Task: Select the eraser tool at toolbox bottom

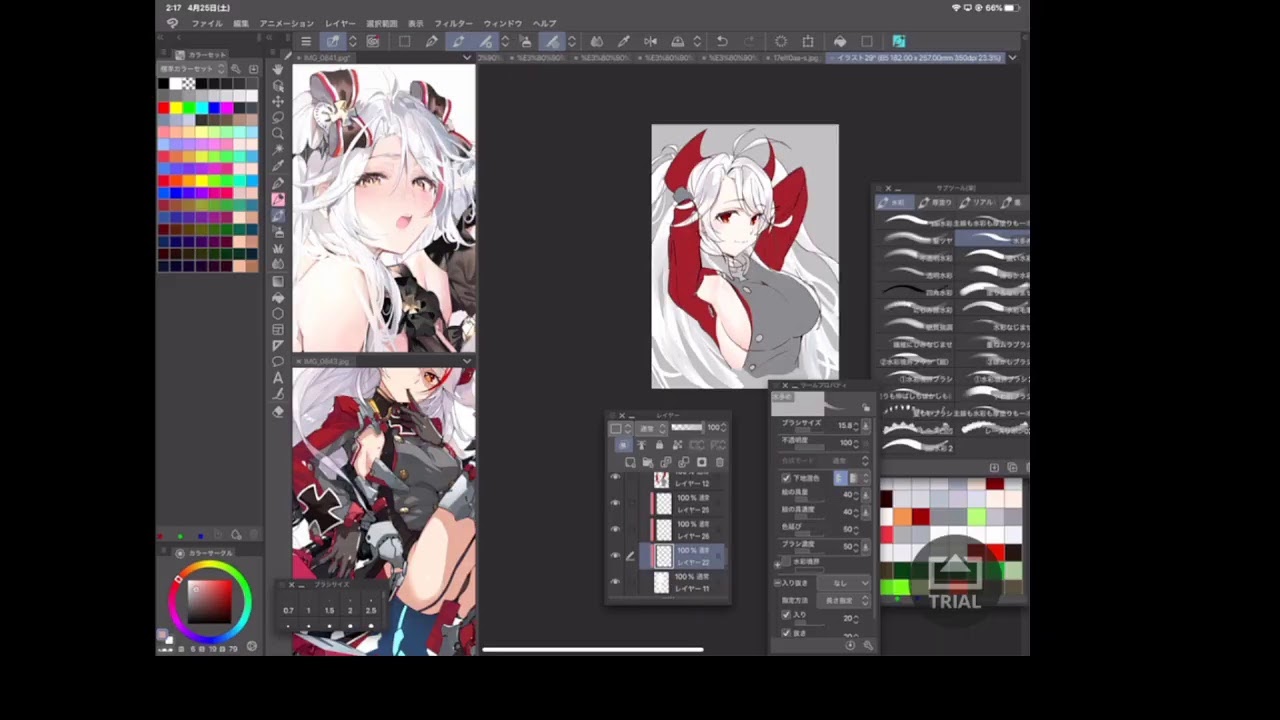Action: coord(278,410)
